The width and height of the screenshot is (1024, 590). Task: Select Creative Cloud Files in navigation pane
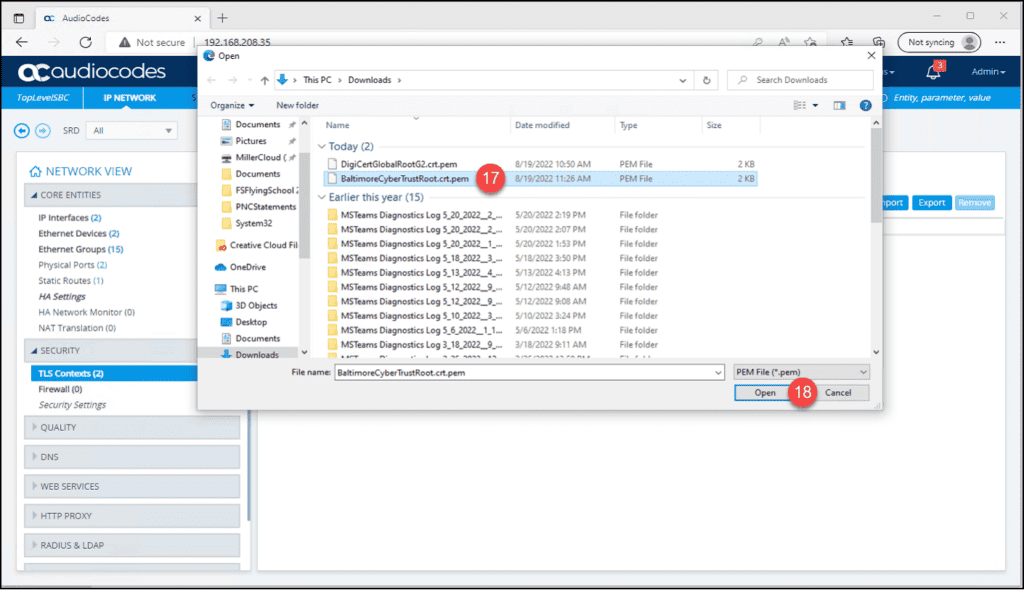point(257,245)
